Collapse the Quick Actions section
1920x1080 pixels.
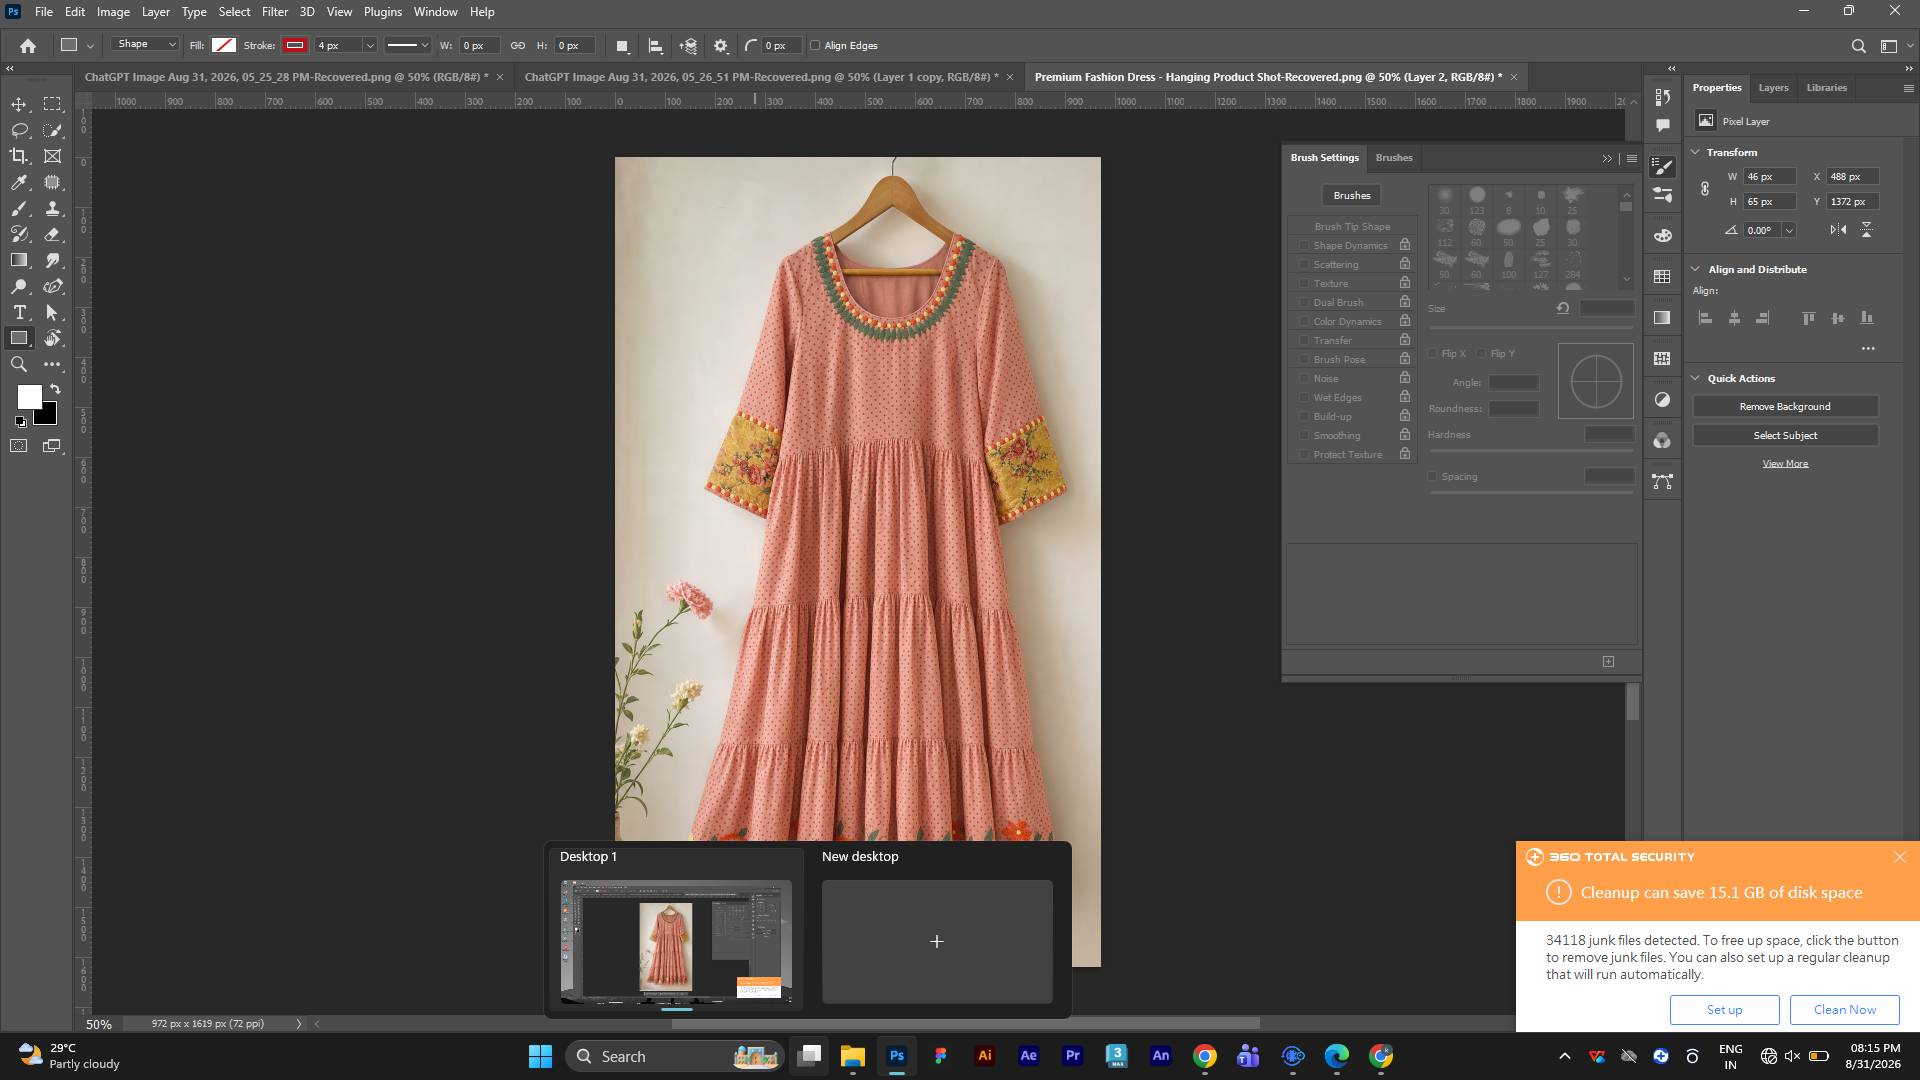(1696, 378)
